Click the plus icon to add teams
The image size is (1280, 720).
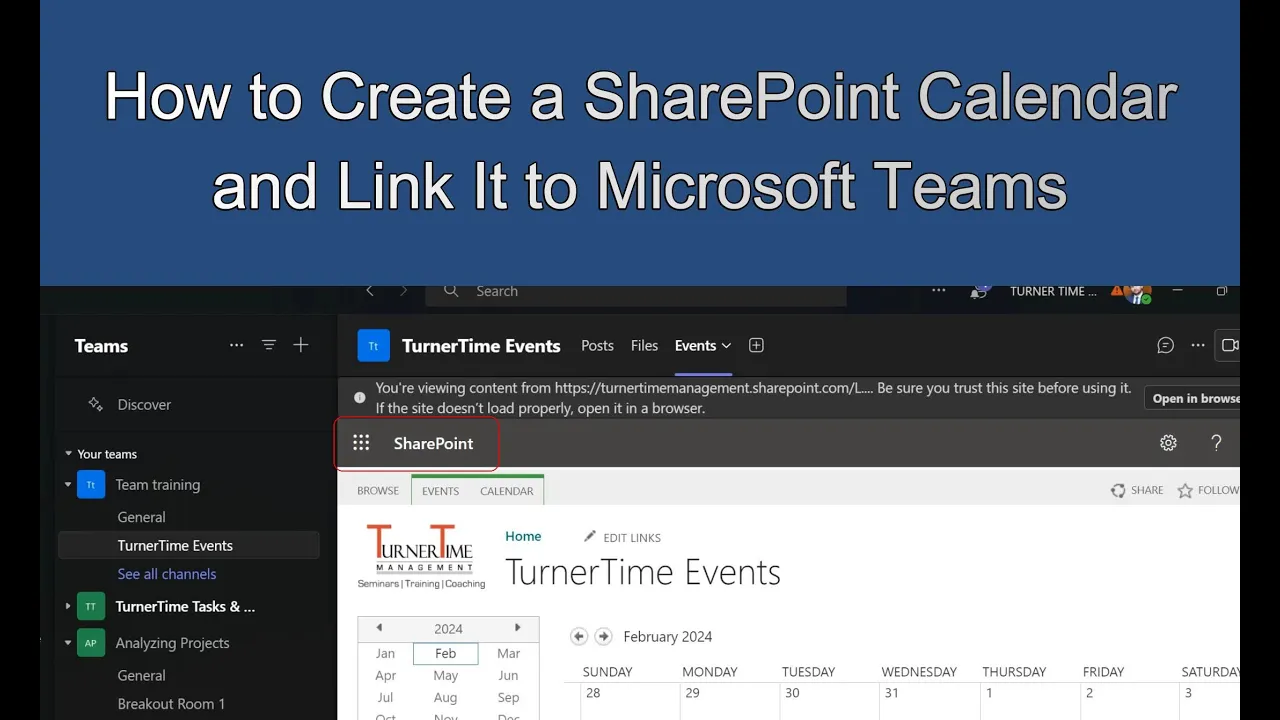301,345
